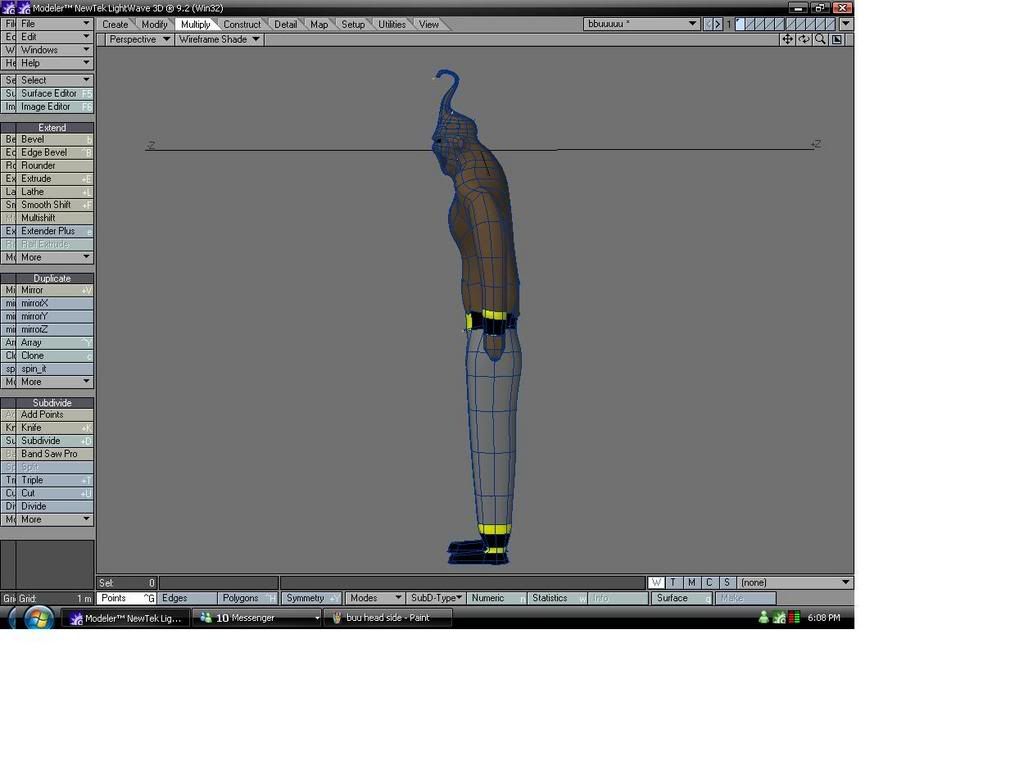The height and width of the screenshot is (770, 1024).
Task: Maximize the viewport with the corner icon
Action: pyautogui.click(x=837, y=39)
